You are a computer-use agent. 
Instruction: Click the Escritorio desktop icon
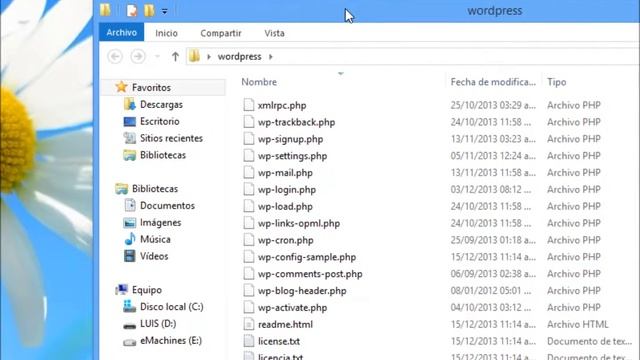129,121
